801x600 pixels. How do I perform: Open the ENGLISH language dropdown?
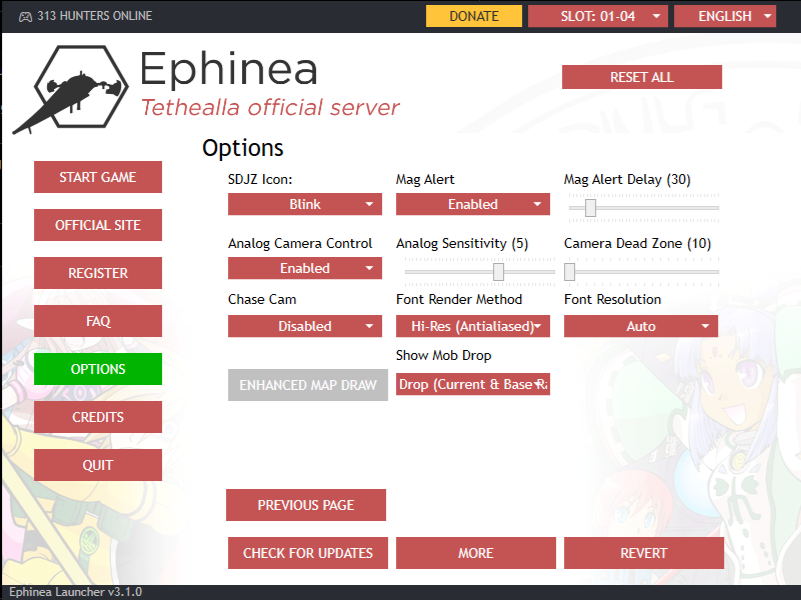(x=725, y=16)
